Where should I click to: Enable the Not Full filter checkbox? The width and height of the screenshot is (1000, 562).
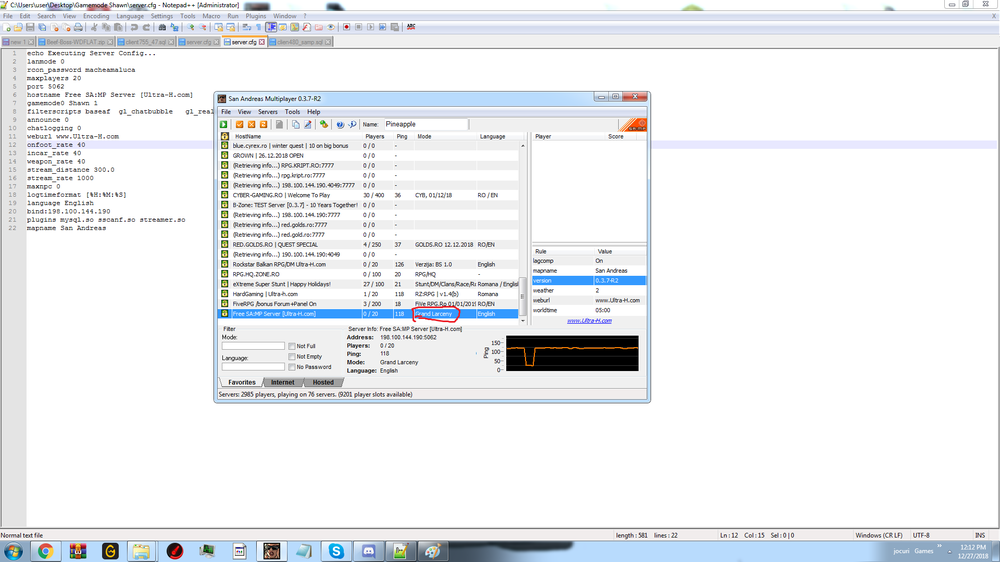tap(291, 346)
